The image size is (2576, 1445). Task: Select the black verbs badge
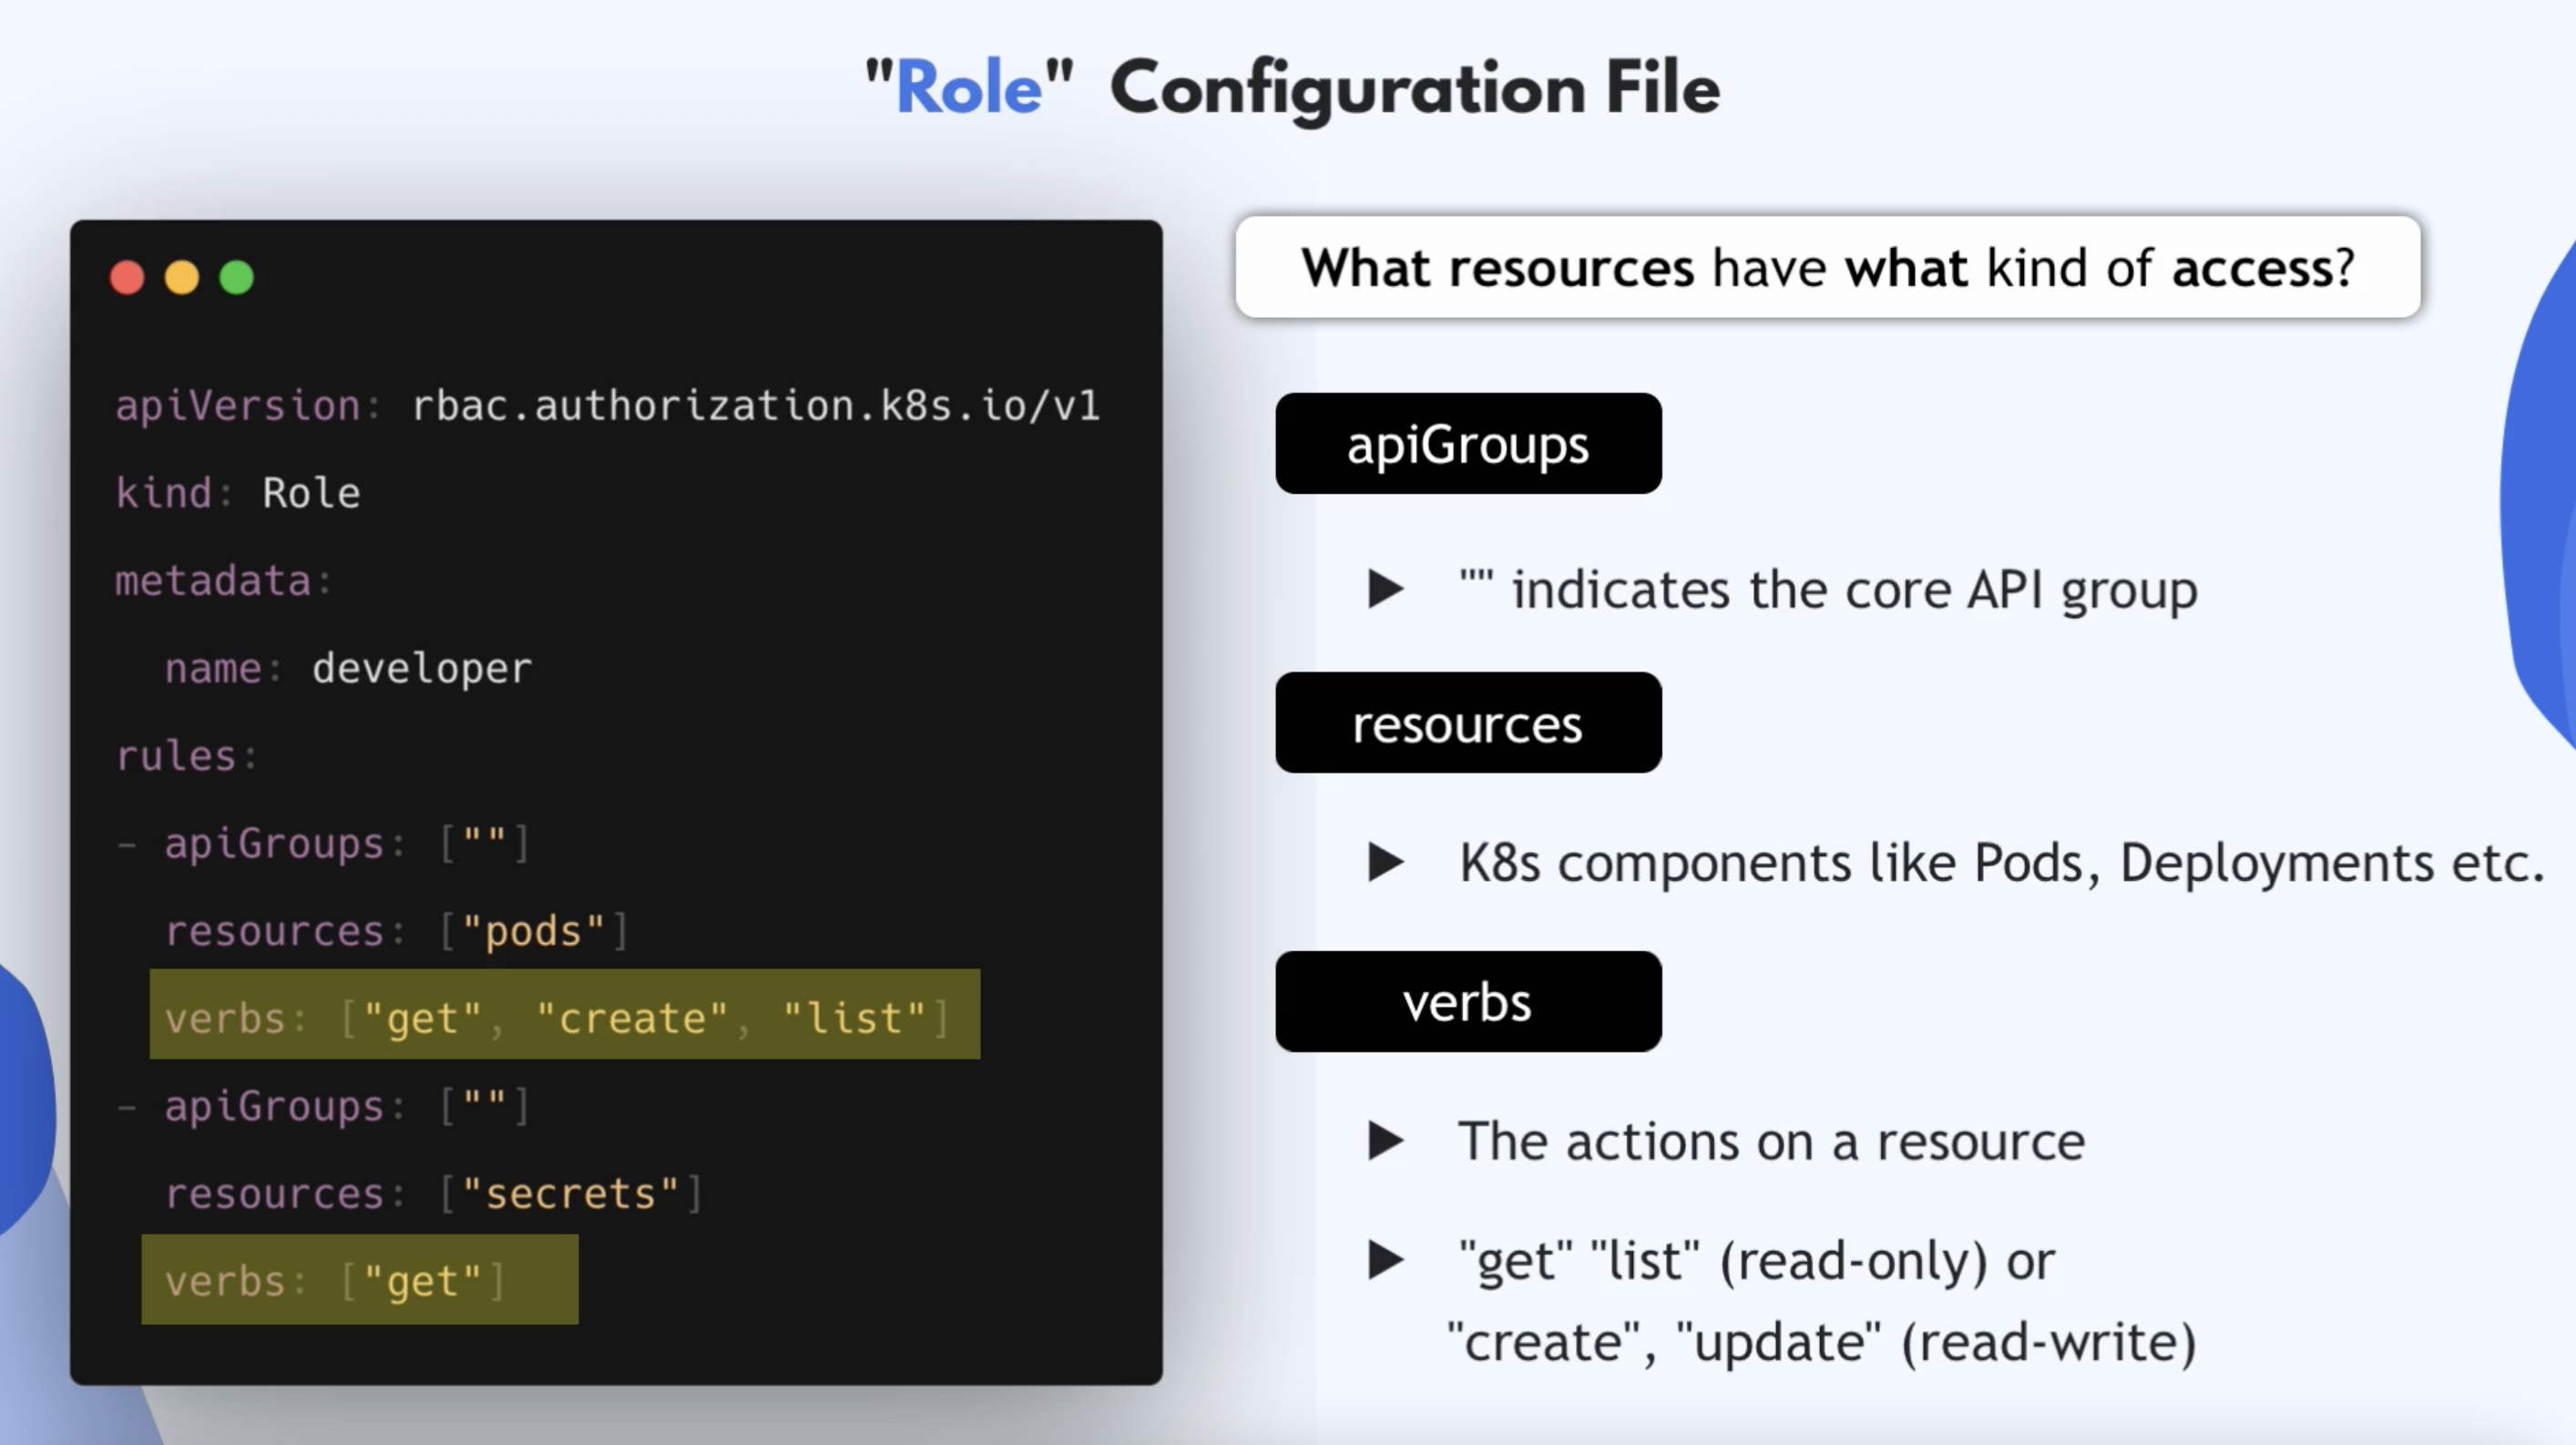pos(1466,1001)
